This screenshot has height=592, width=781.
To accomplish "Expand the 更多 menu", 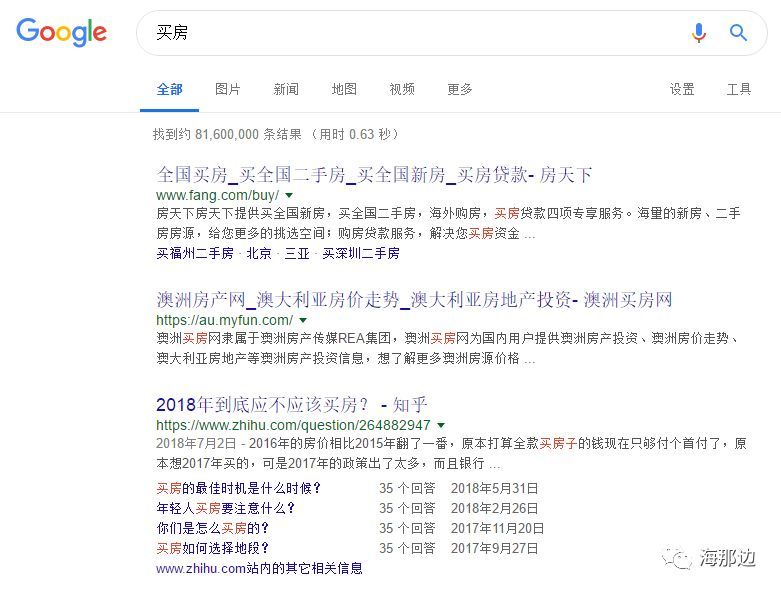I will pos(459,89).
